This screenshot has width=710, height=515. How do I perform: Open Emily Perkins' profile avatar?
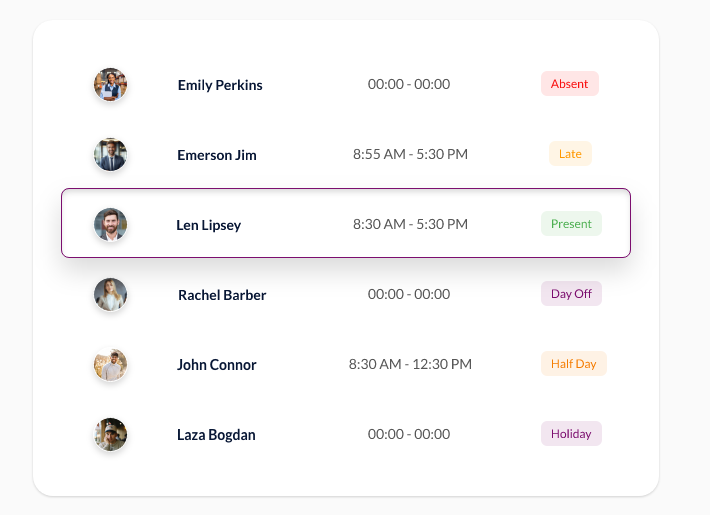tap(110, 85)
